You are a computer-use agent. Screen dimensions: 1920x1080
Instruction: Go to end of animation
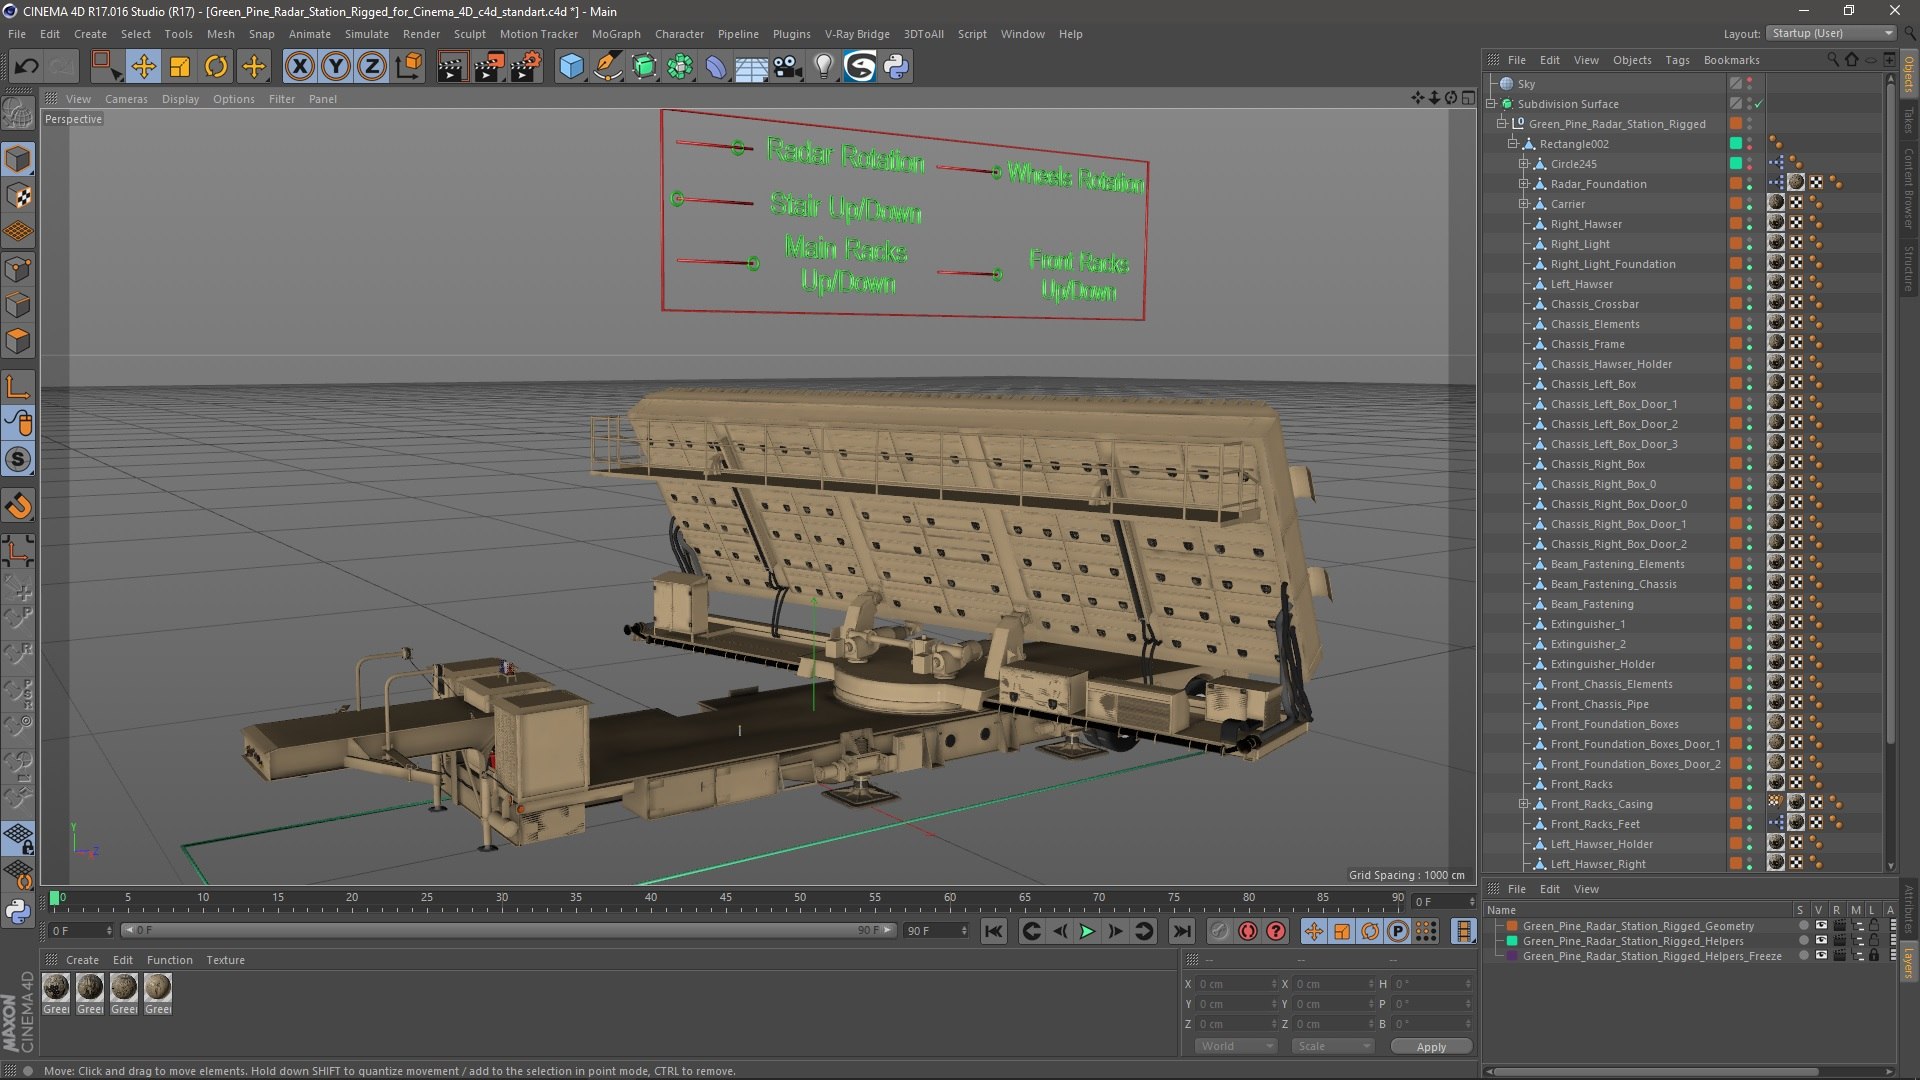[1182, 931]
